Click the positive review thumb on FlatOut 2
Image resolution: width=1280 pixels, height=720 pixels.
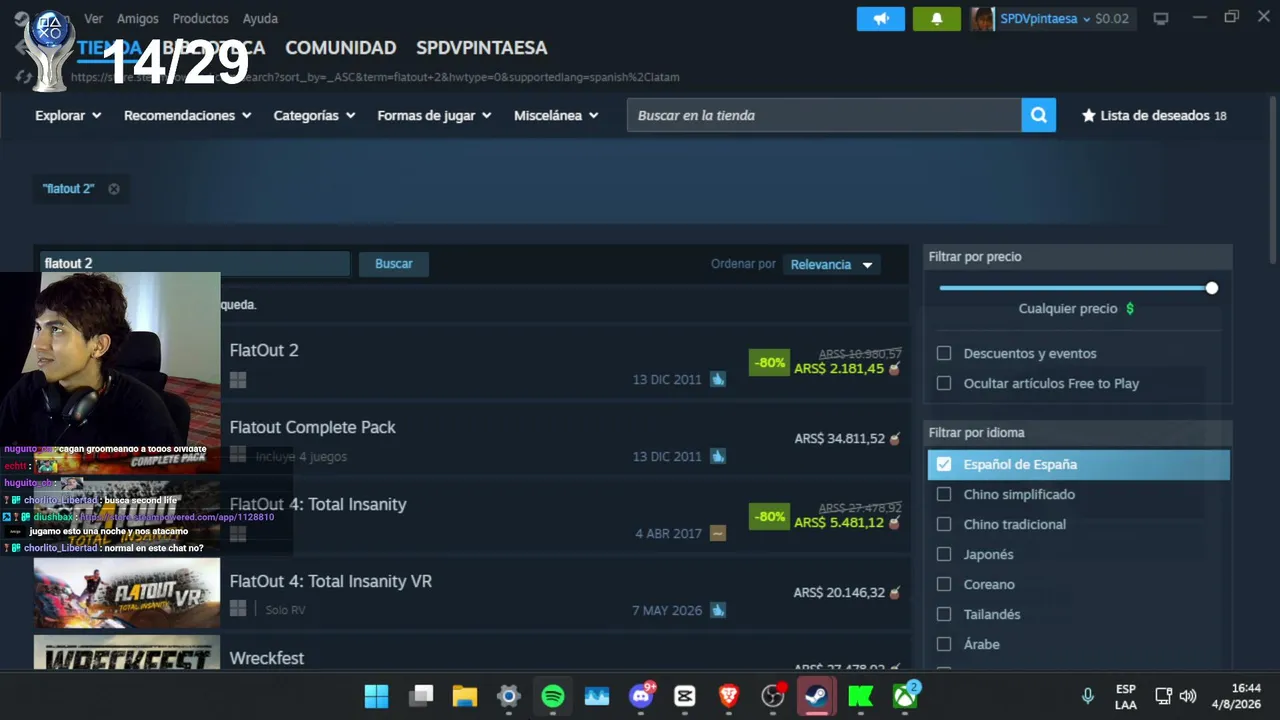pyautogui.click(x=718, y=379)
